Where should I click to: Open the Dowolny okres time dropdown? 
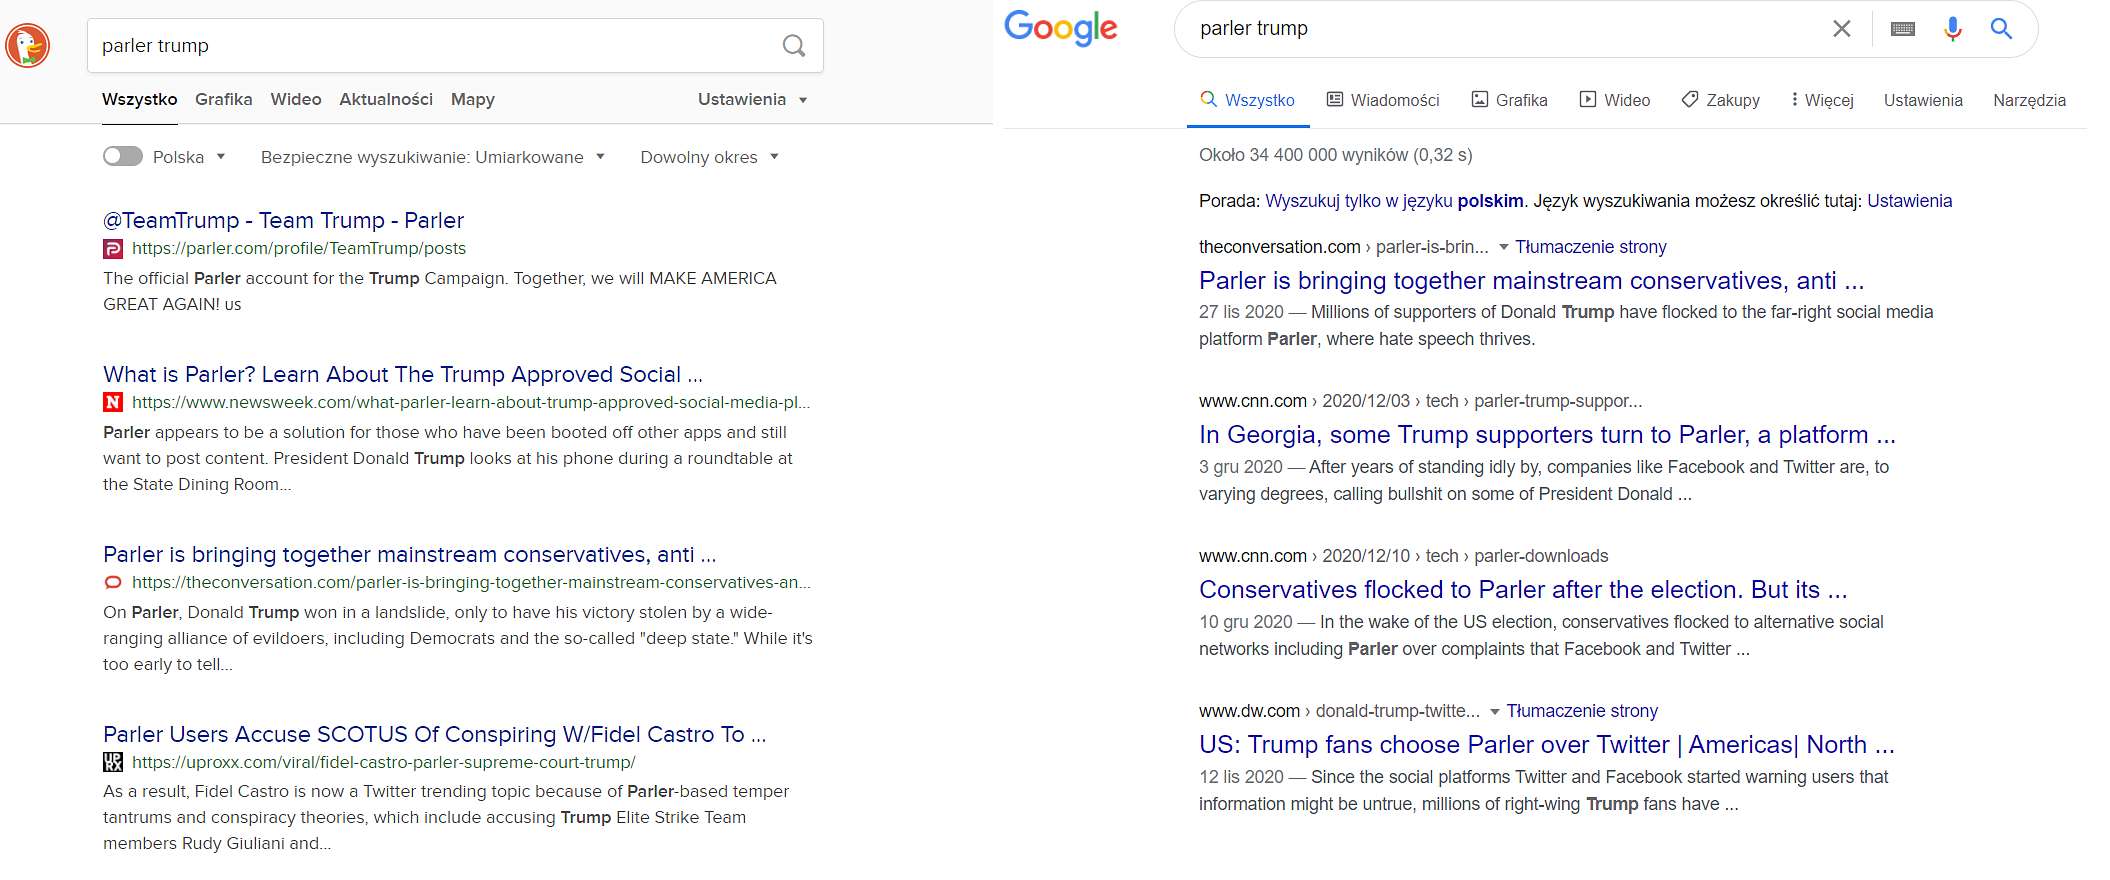click(709, 157)
